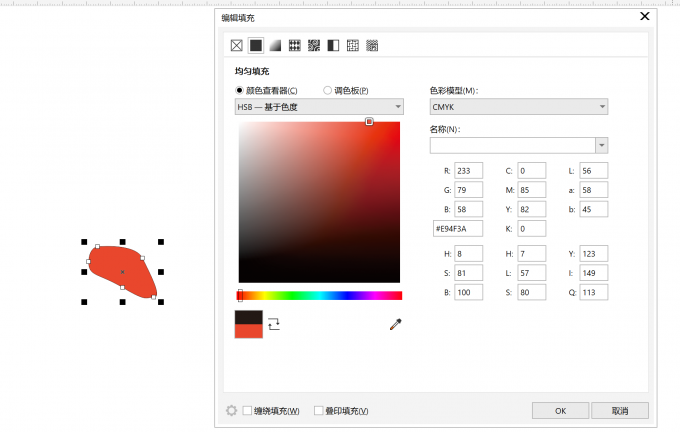The height and width of the screenshot is (432, 680).
Task: Click the Lab b field showing 45
Action: tap(594, 209)
